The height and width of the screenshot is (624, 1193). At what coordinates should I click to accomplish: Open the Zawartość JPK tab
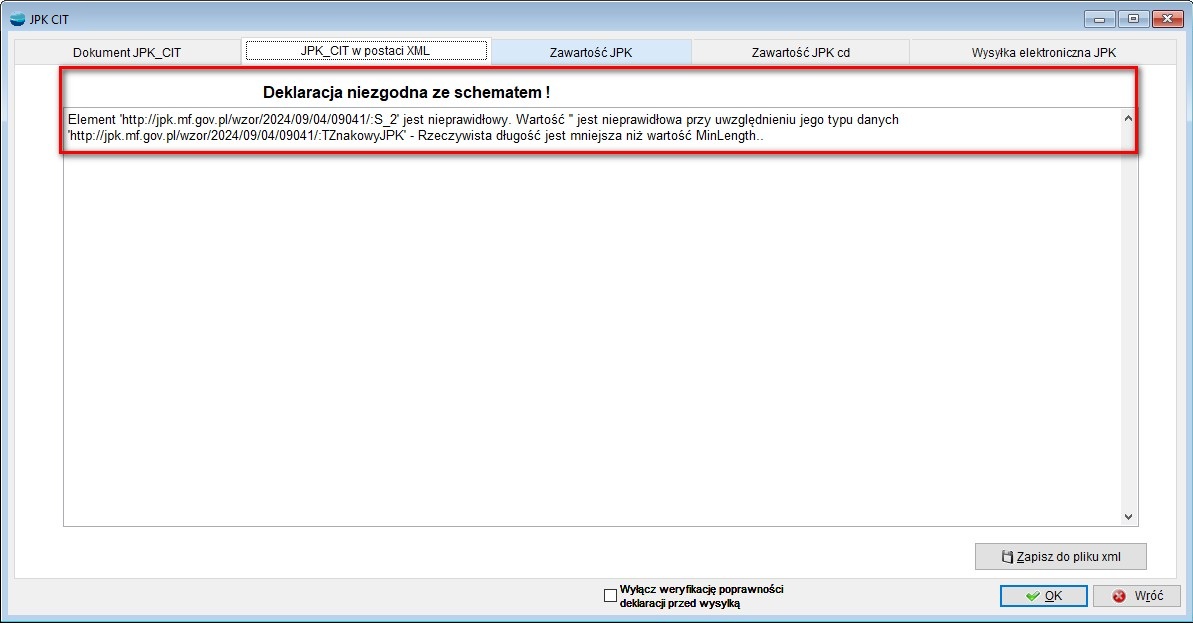click(591, 52)
